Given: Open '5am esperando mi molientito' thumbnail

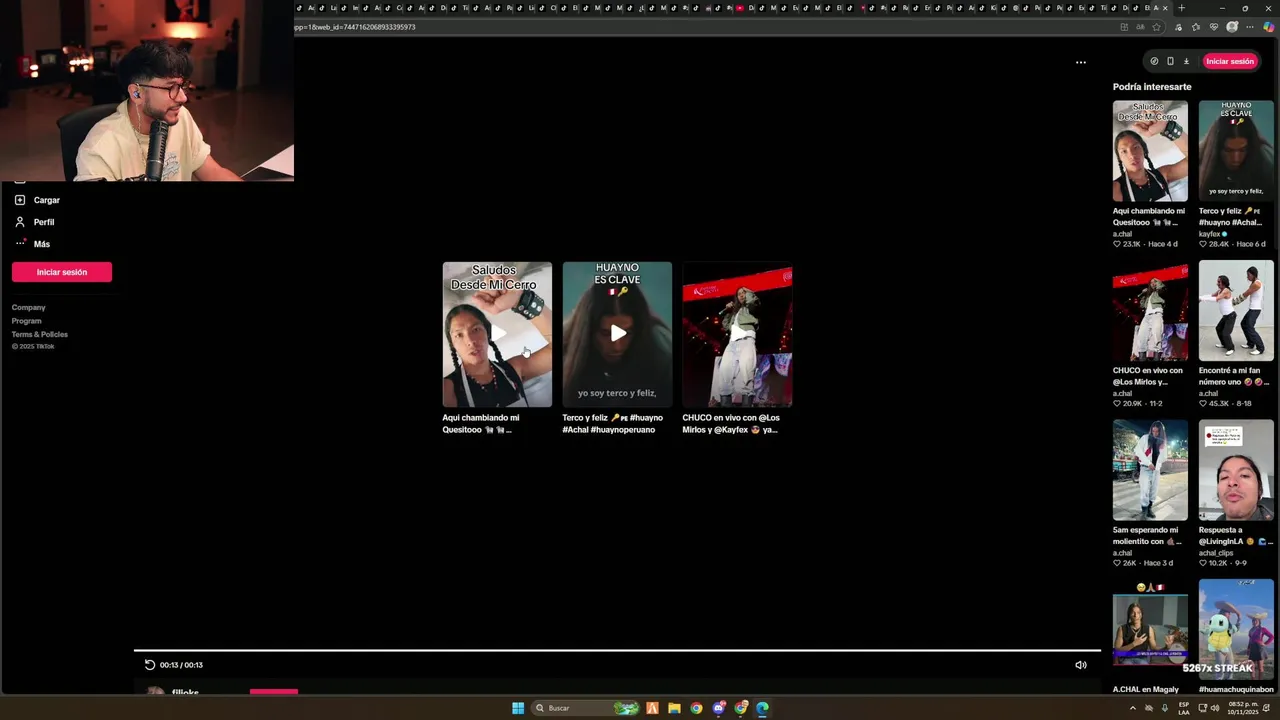Looking at the screenshot, I should [1150, 470].
